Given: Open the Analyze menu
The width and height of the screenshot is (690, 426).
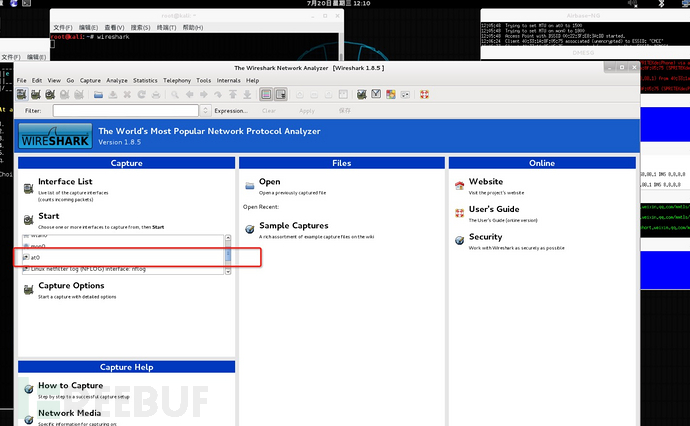Looking at the screenshot, I should (x=117, y=81).
